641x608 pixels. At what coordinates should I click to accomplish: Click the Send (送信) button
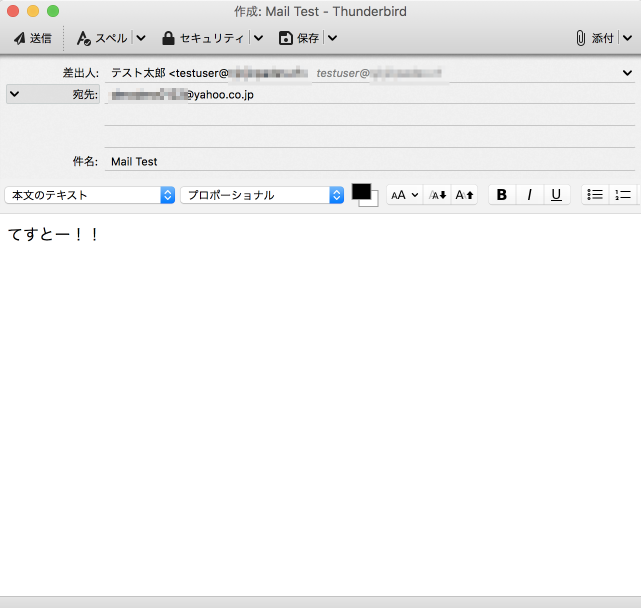(33, 38)
